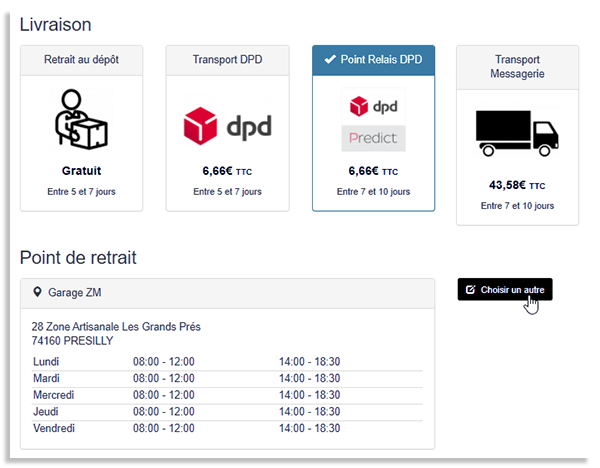This screenshot has width=600, height=468.
Task: Click the 43,58€ TTC price
Action: click(x=517, y=185)
